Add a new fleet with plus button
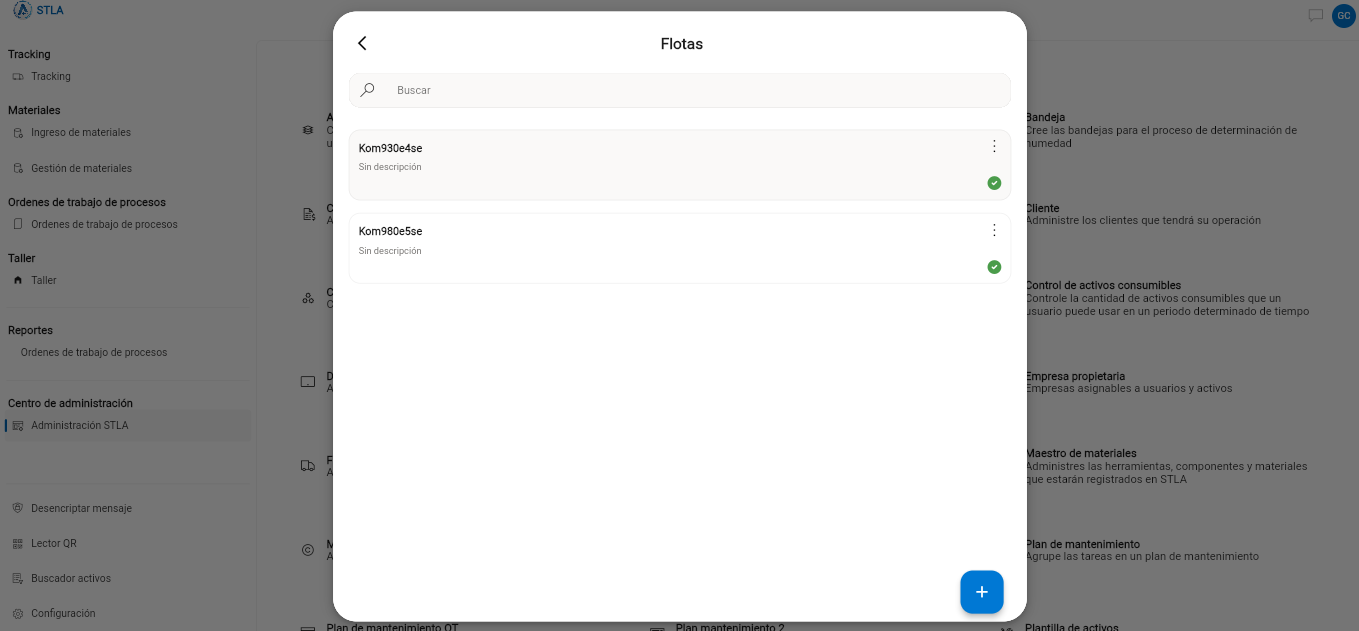Screen dimensions: 1359x631 982,592
